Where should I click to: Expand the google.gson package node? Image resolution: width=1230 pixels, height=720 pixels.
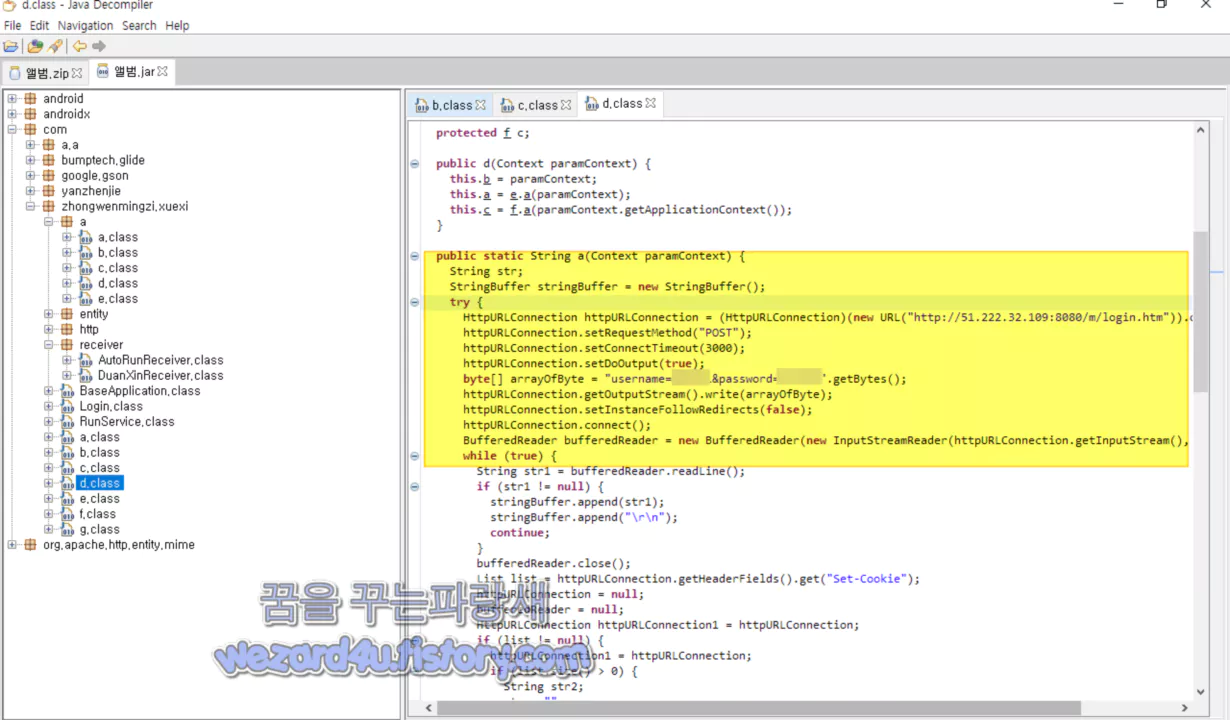coord(31,176)
